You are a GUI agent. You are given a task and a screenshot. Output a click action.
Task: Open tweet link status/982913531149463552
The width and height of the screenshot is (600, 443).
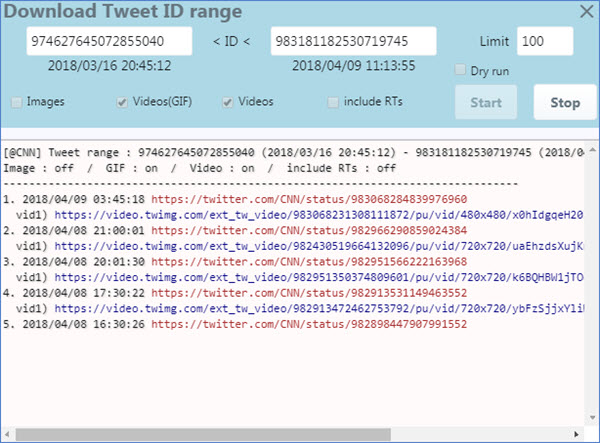coord(309,293)
